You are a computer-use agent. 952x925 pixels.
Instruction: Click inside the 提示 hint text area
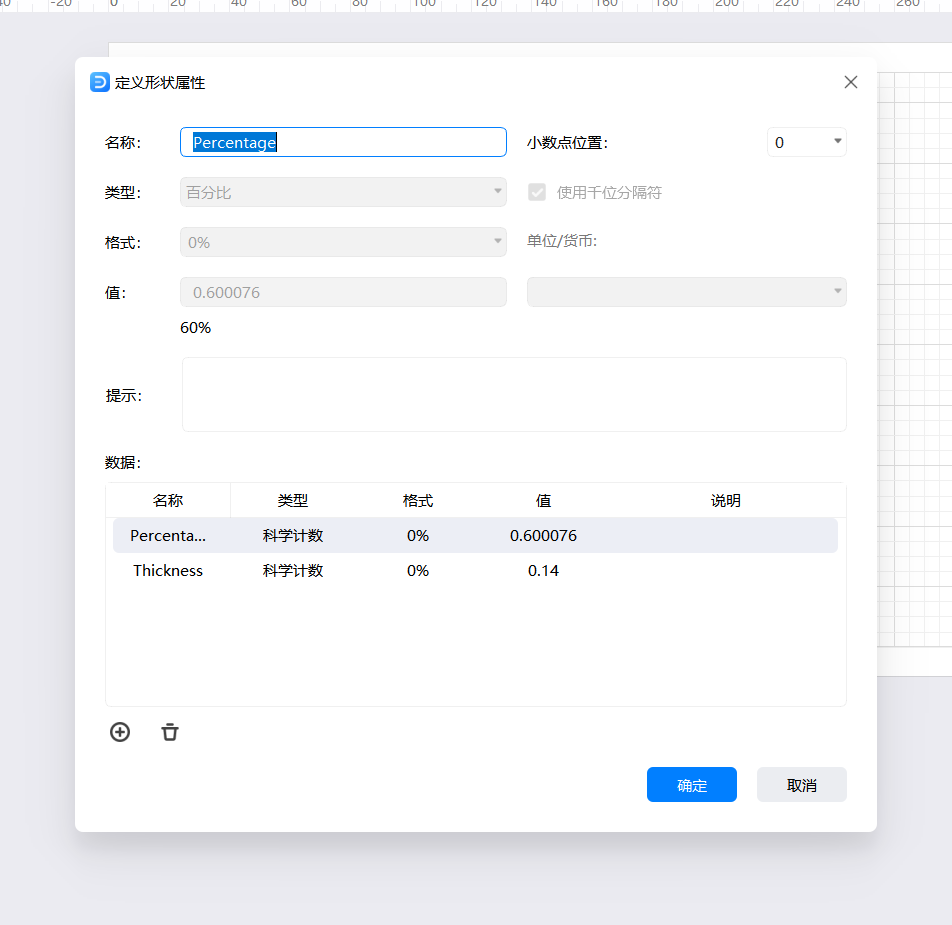click(x=514, y=394)
